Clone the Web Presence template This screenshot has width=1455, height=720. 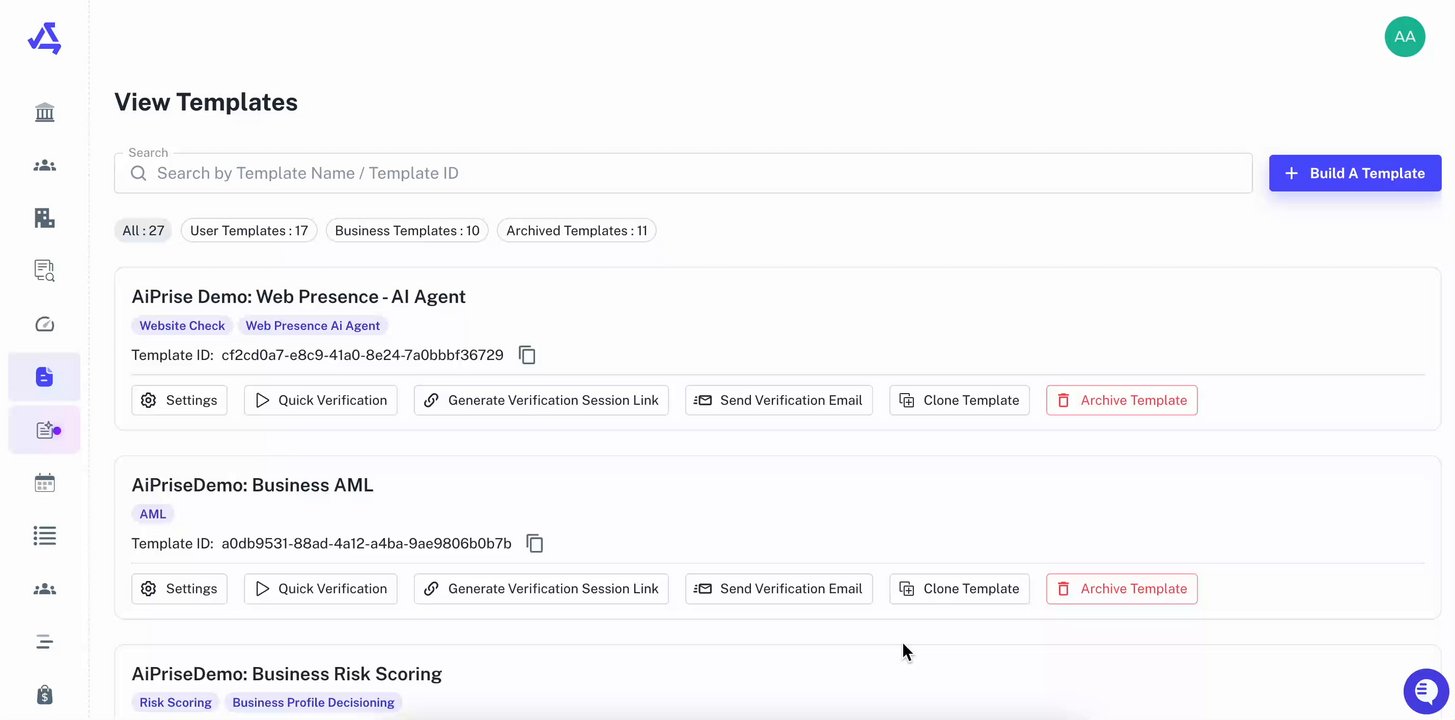(x=959, y=400)
